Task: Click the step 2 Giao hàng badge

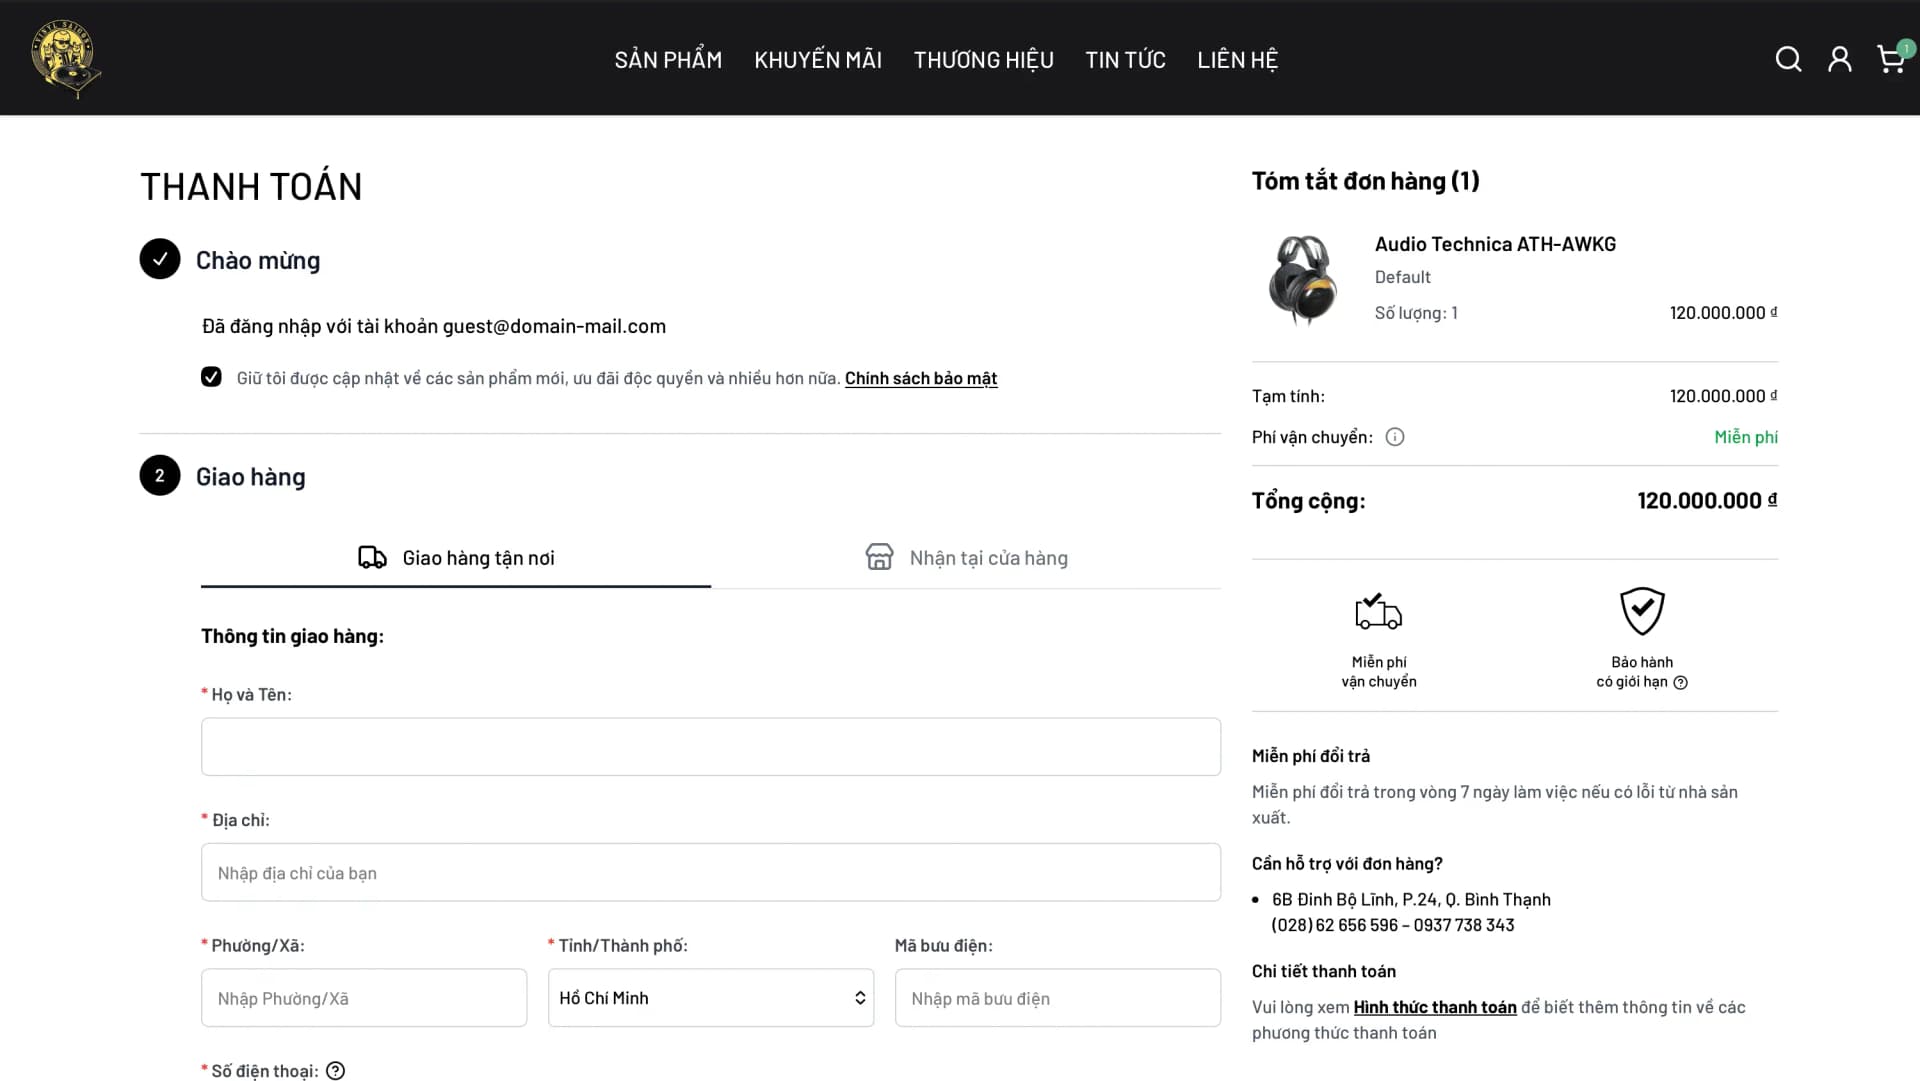Action: 160,476
